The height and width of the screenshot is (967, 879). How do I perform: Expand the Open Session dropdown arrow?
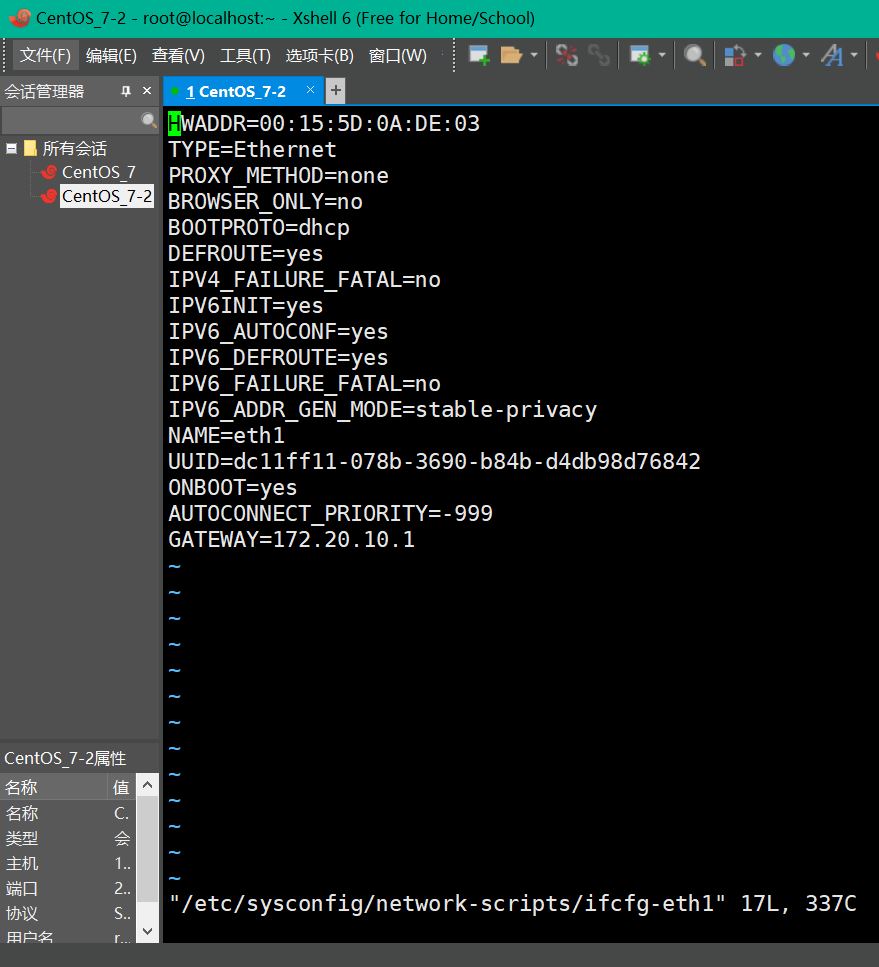tap(534, 56)
